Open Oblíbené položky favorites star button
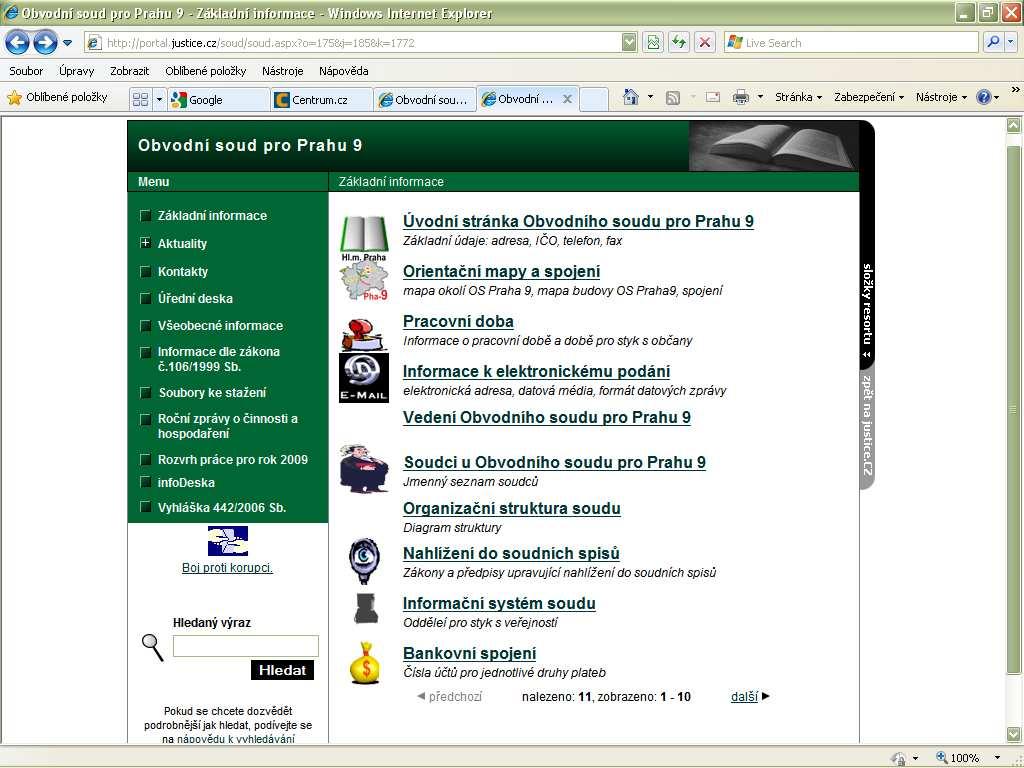1024x768 pixels. point(57,97)
